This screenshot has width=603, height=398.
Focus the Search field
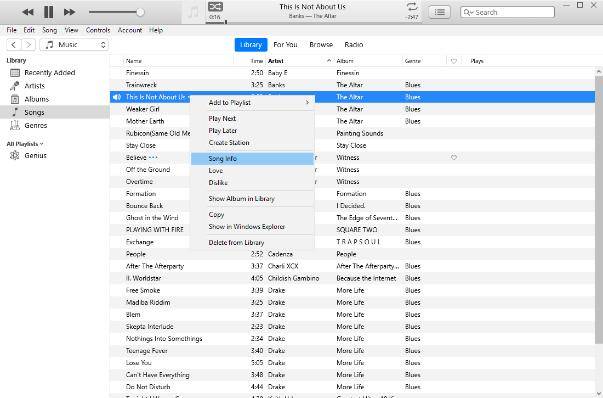point(508,12)
